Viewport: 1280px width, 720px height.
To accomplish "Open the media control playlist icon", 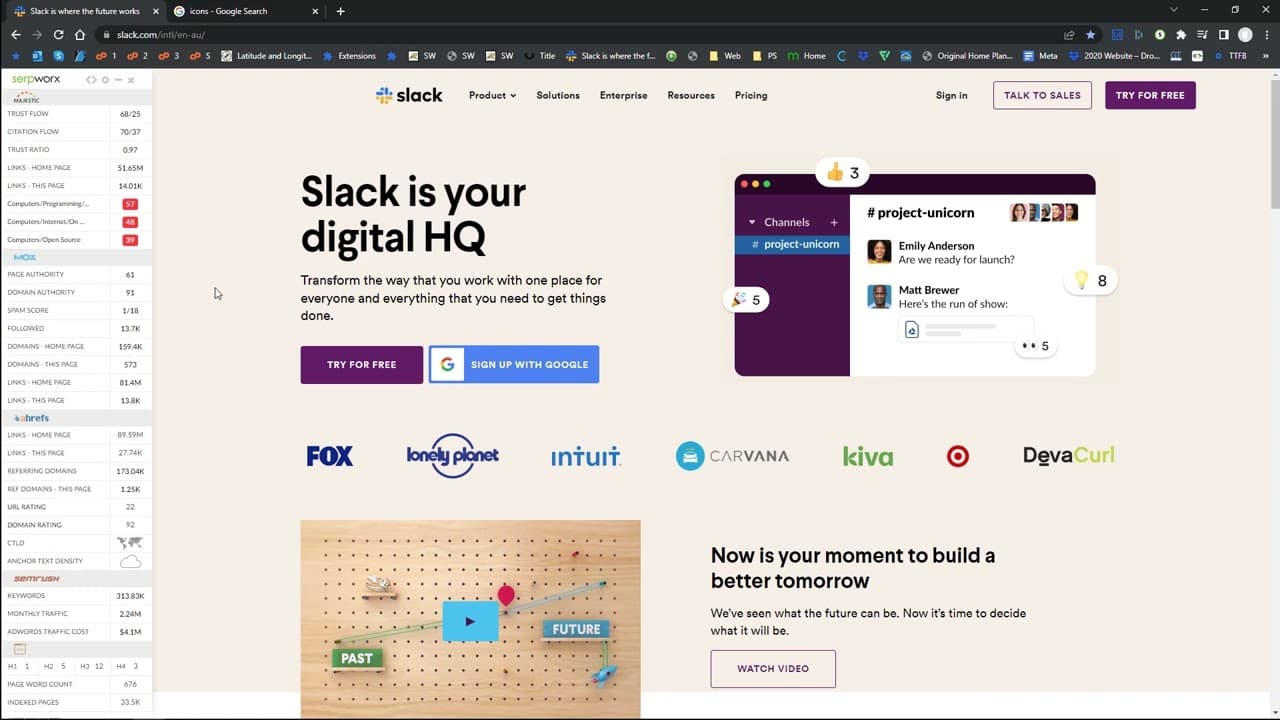I will click(x=1202, y=34).
